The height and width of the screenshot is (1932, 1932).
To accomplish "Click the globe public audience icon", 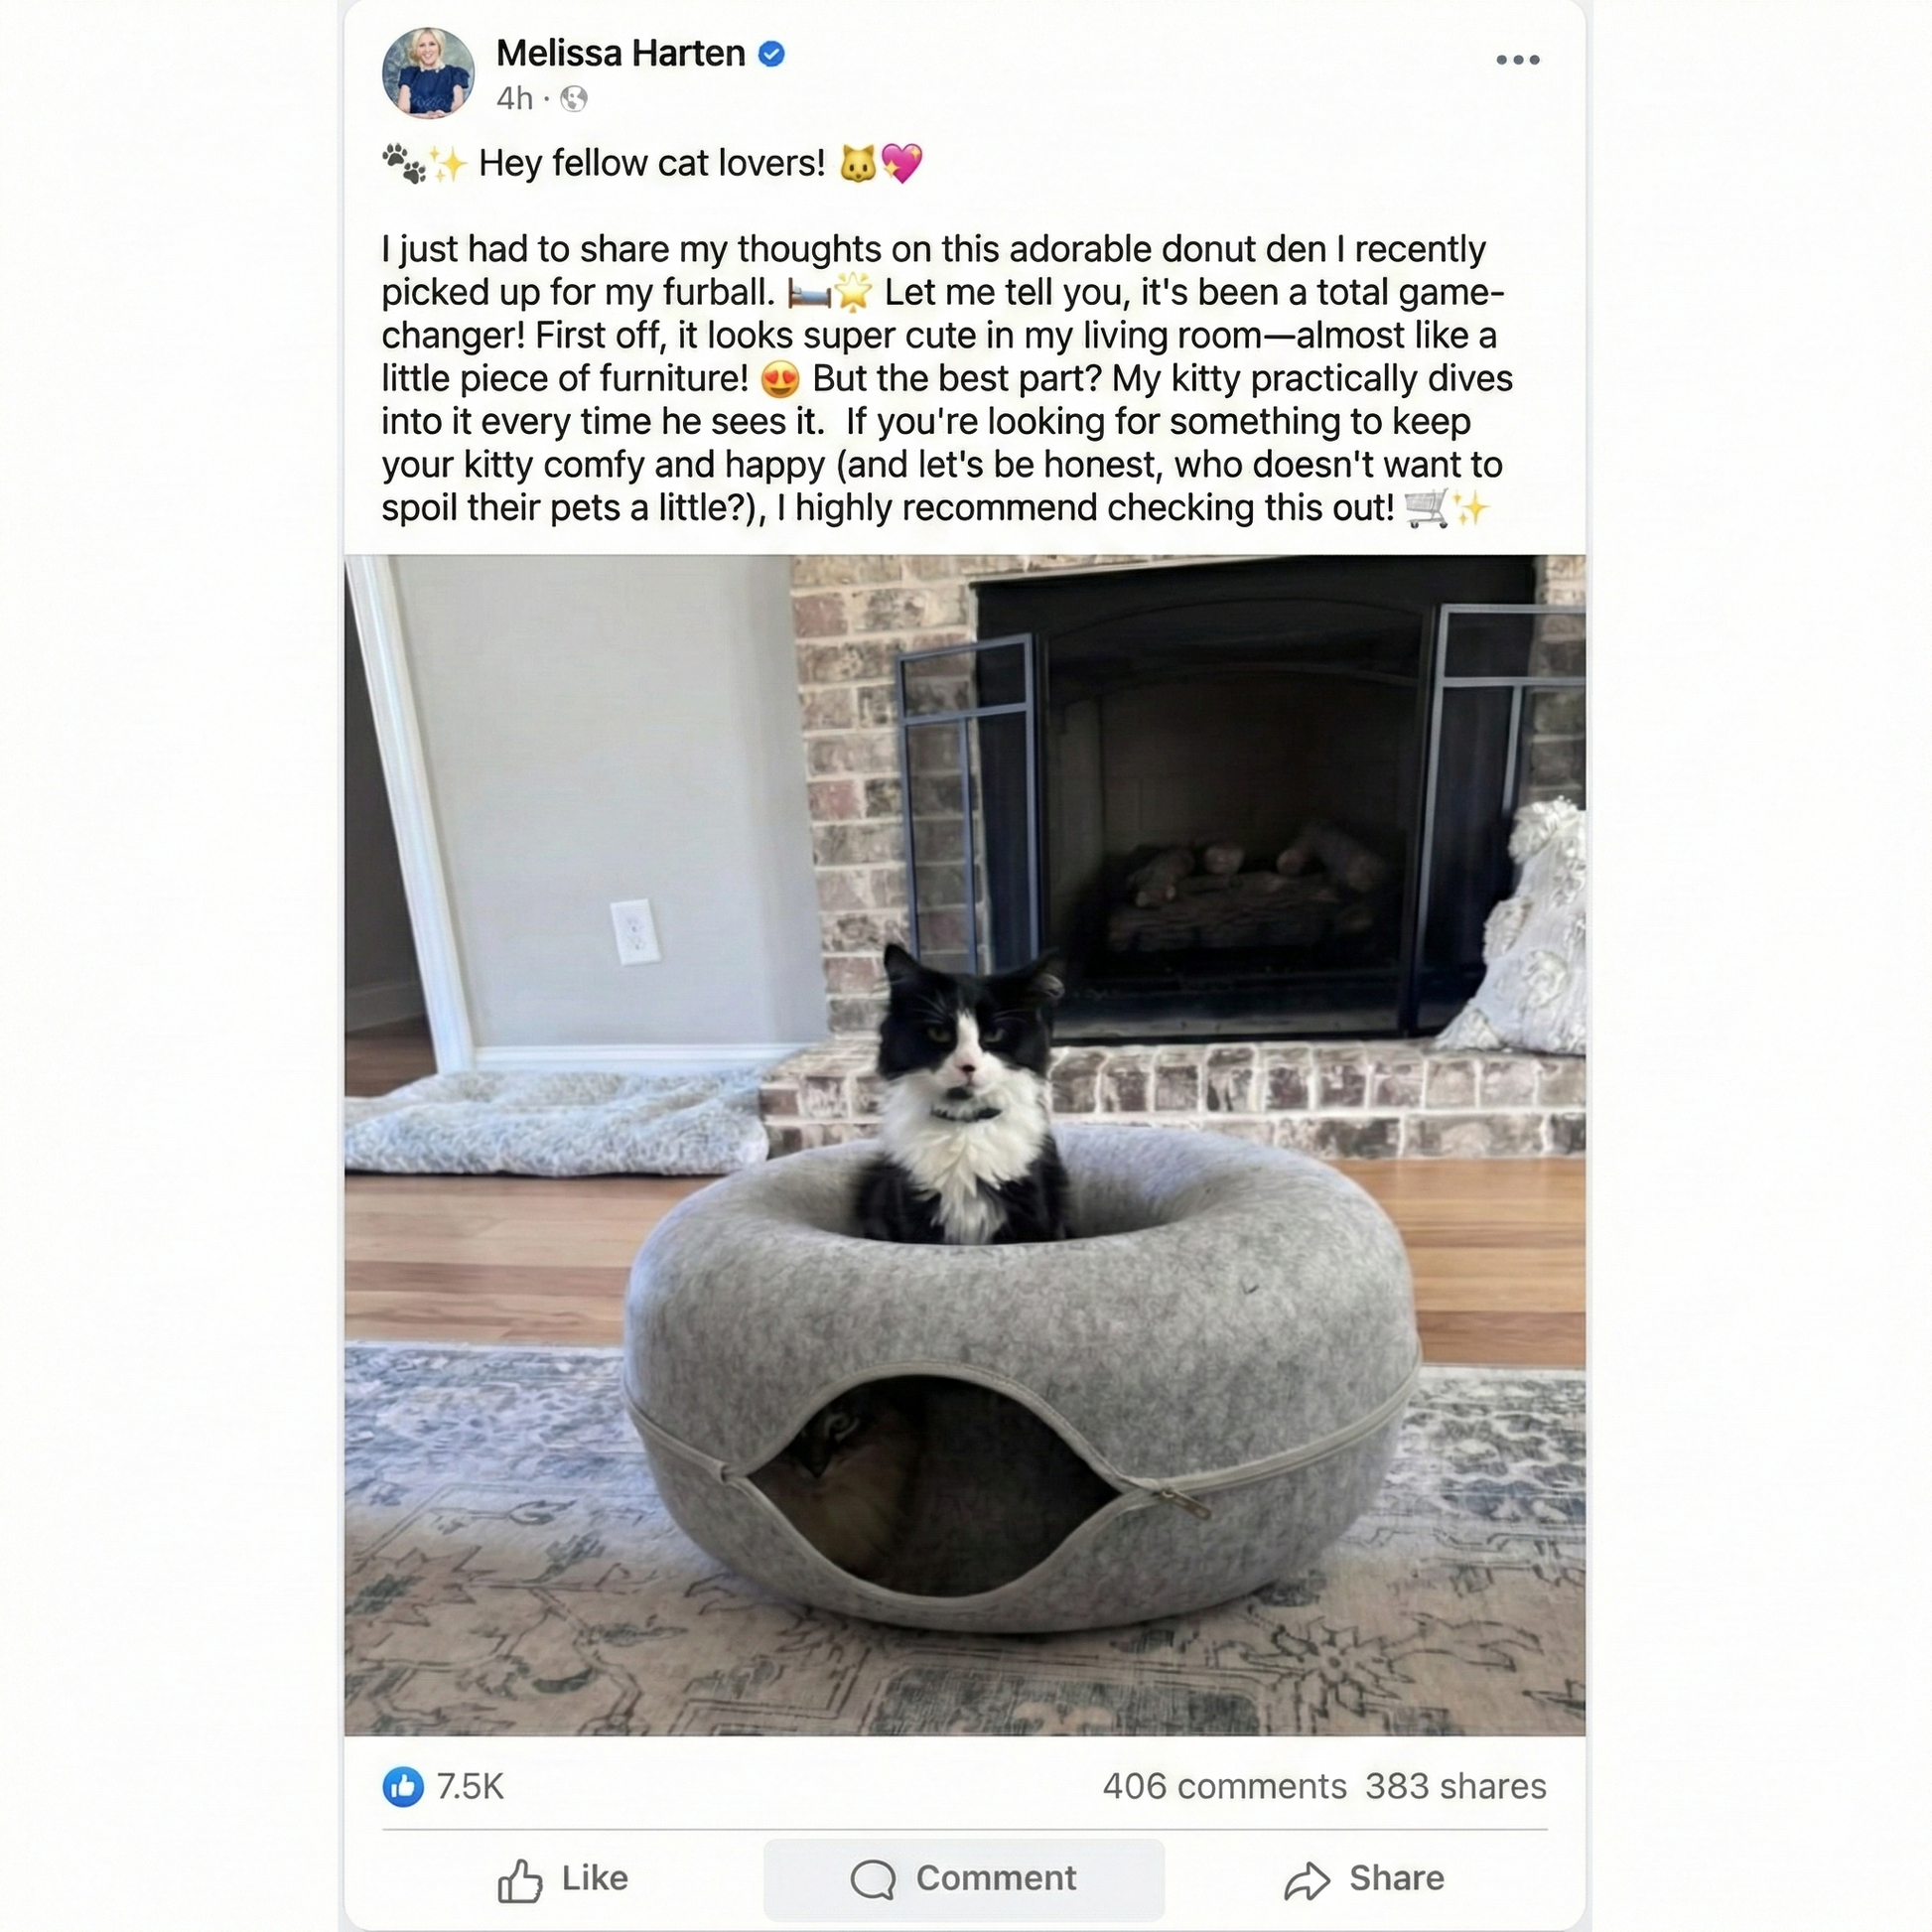I will pyautogui.click(x=574, y=98).
